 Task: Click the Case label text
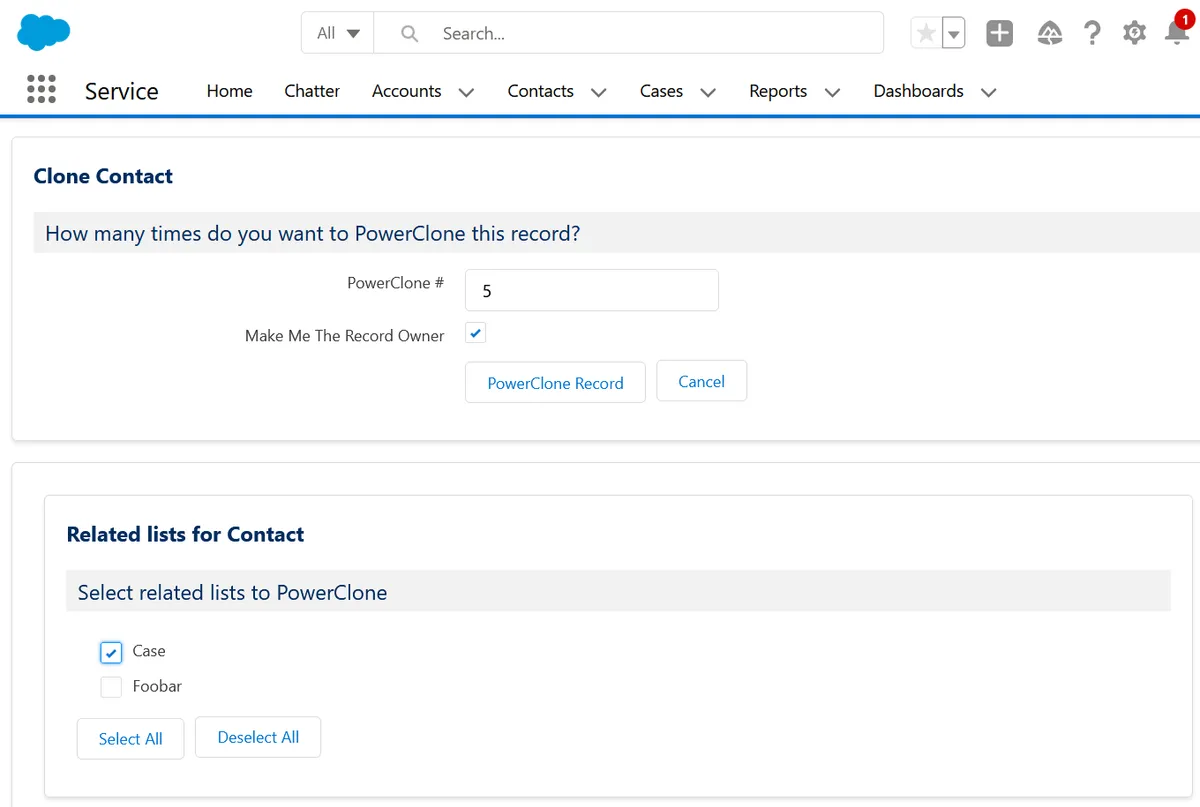point(149,651)
